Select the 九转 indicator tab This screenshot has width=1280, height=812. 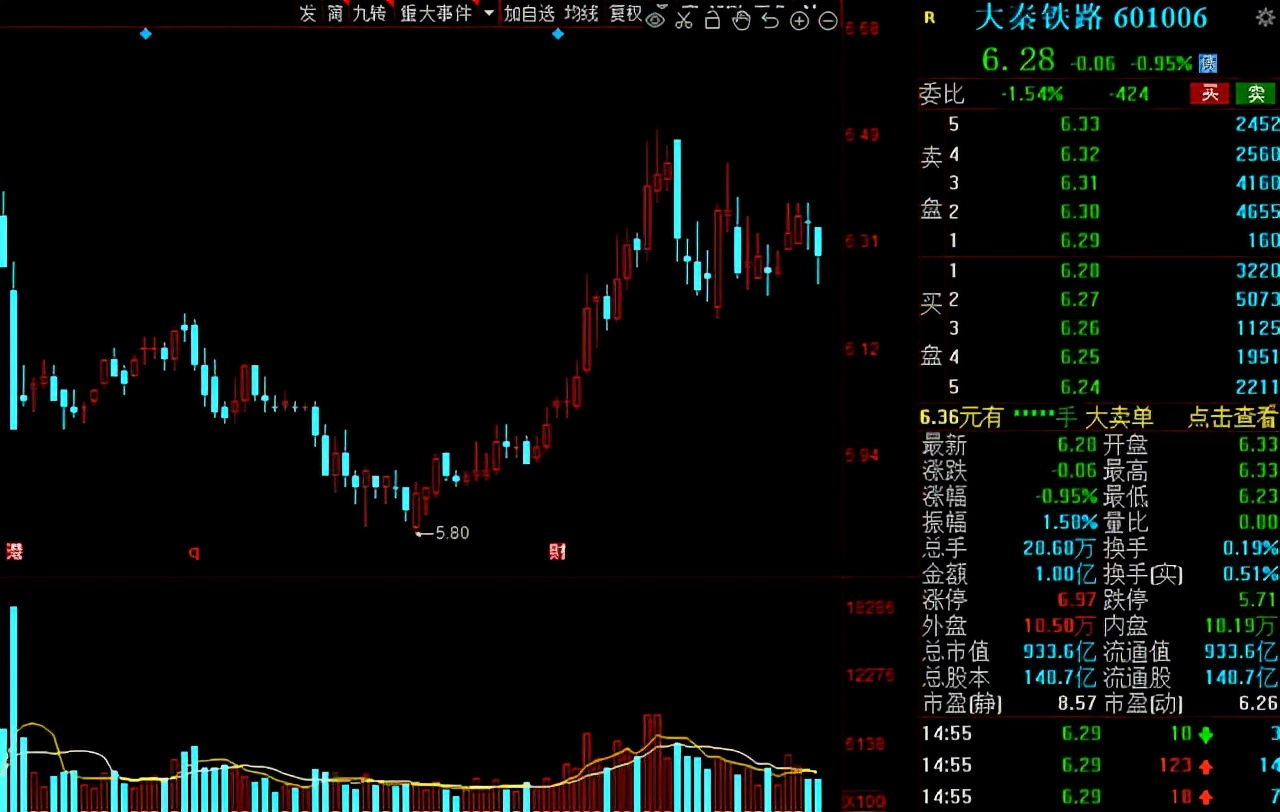(369, 14)
